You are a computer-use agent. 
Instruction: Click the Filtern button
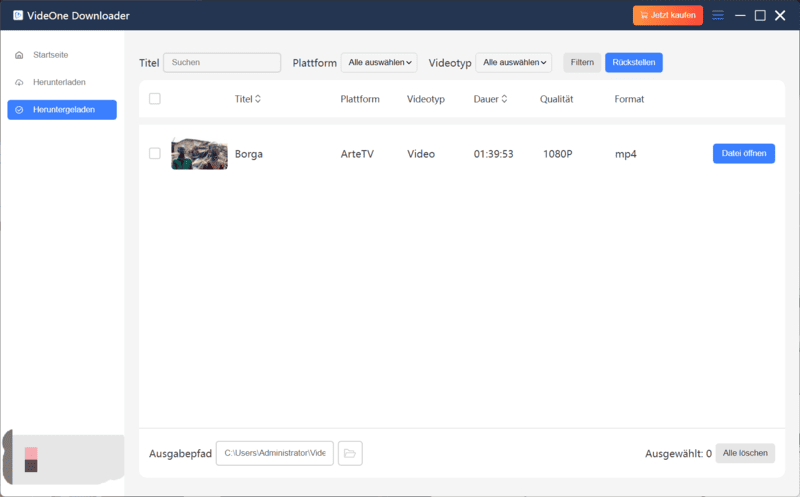(x=582, y=62)
